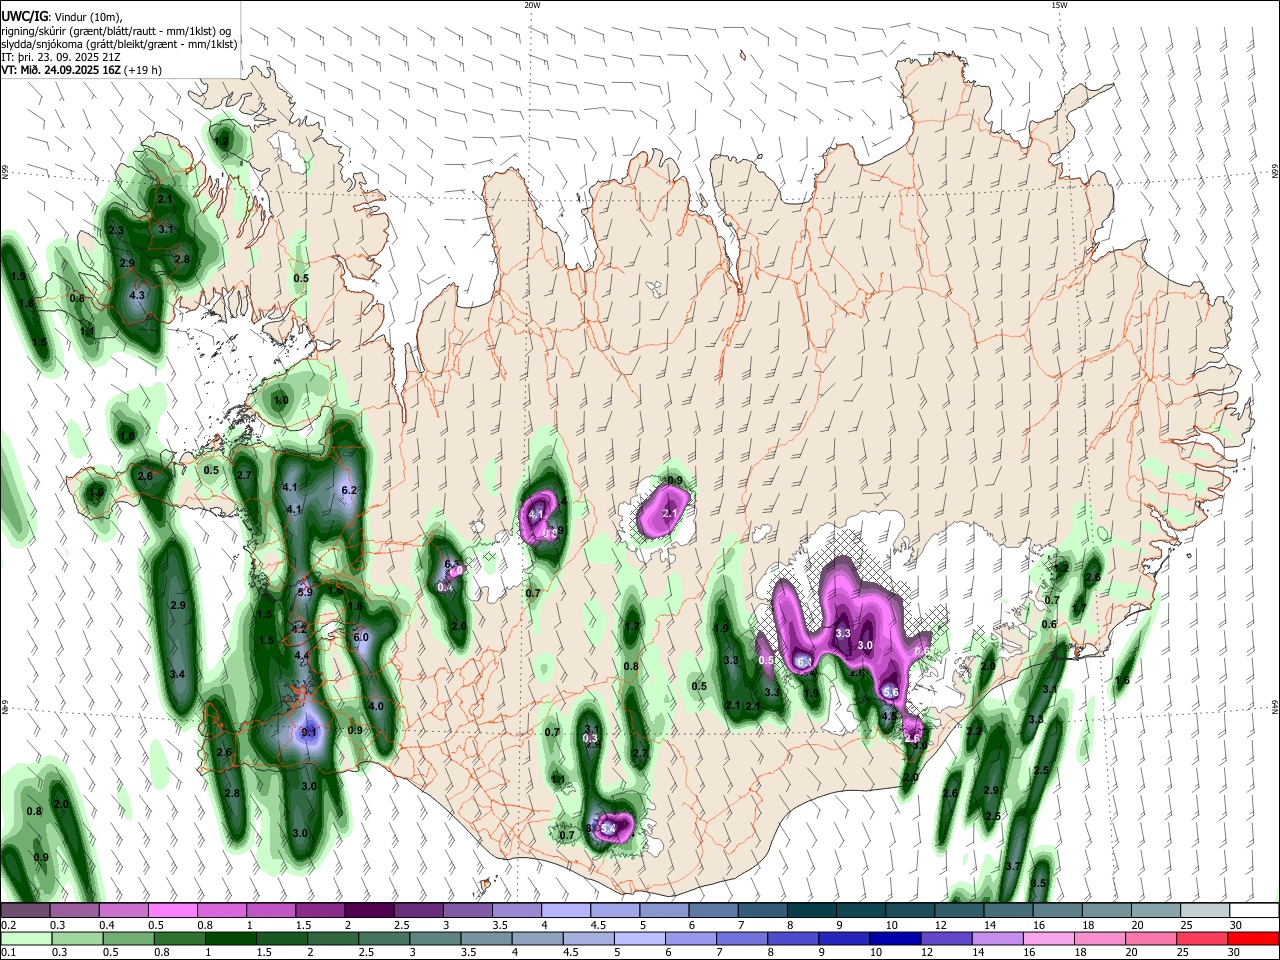Click the 'IT: þri. 23. 09. 2025 21Z' line
1280x960 pixels.
click(x=60, y=57)
